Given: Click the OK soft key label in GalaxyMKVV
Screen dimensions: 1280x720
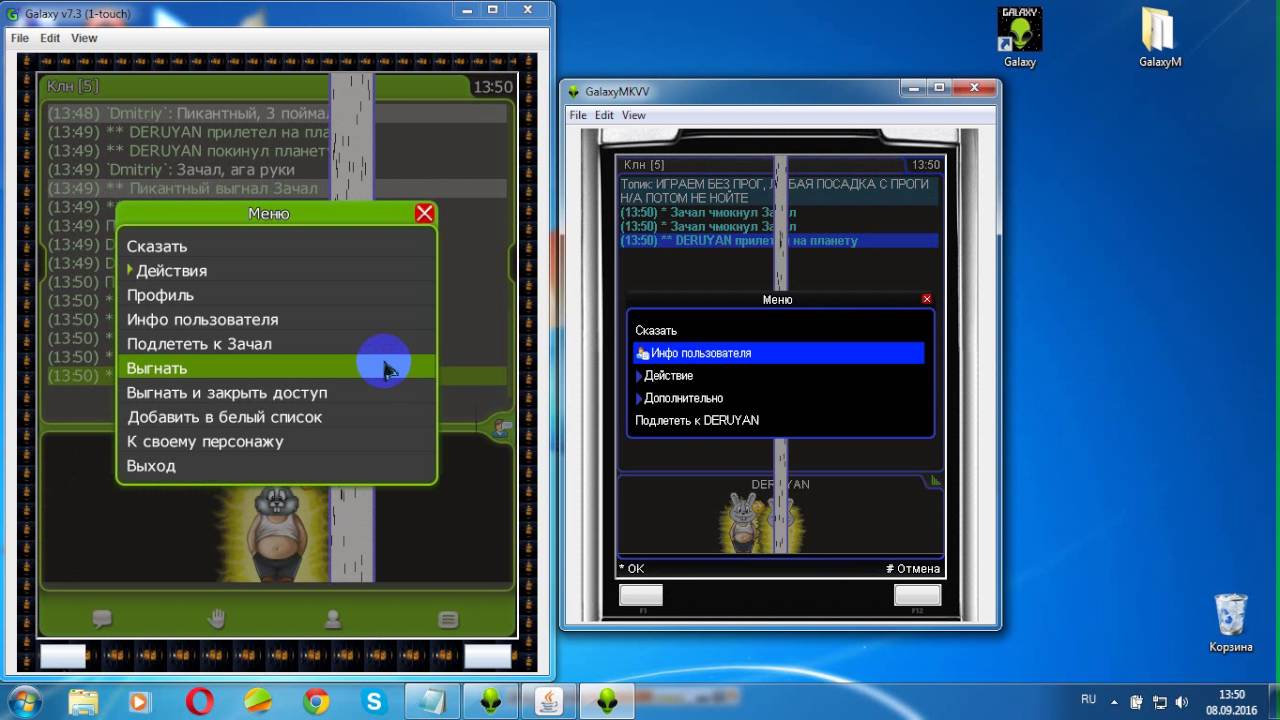Looking at the screenshot, I should [632, 569].
